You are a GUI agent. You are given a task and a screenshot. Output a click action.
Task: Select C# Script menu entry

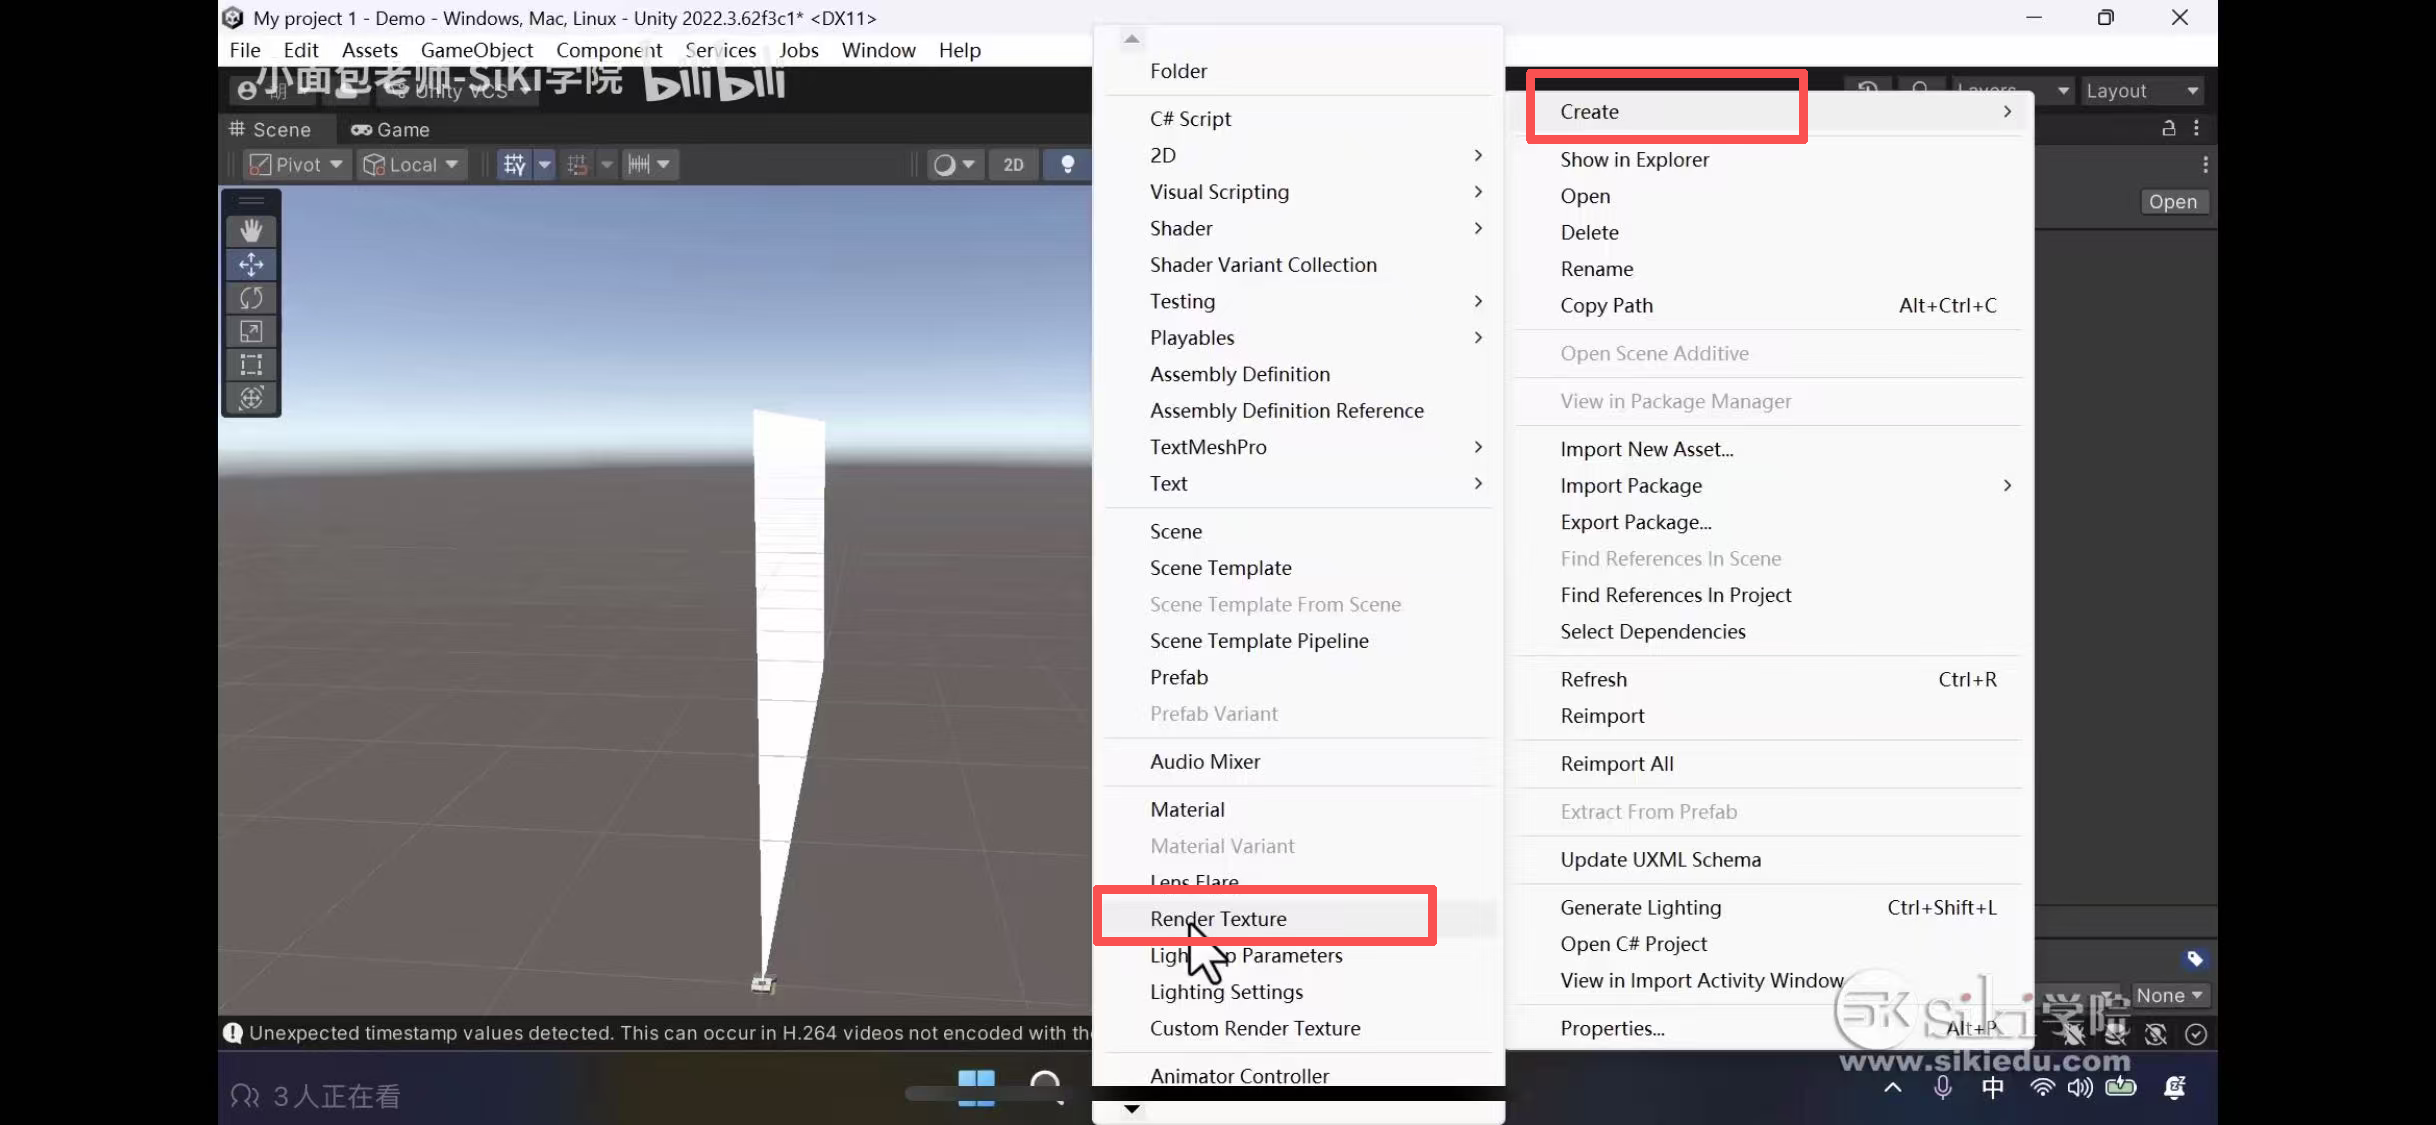point(1297,118)
